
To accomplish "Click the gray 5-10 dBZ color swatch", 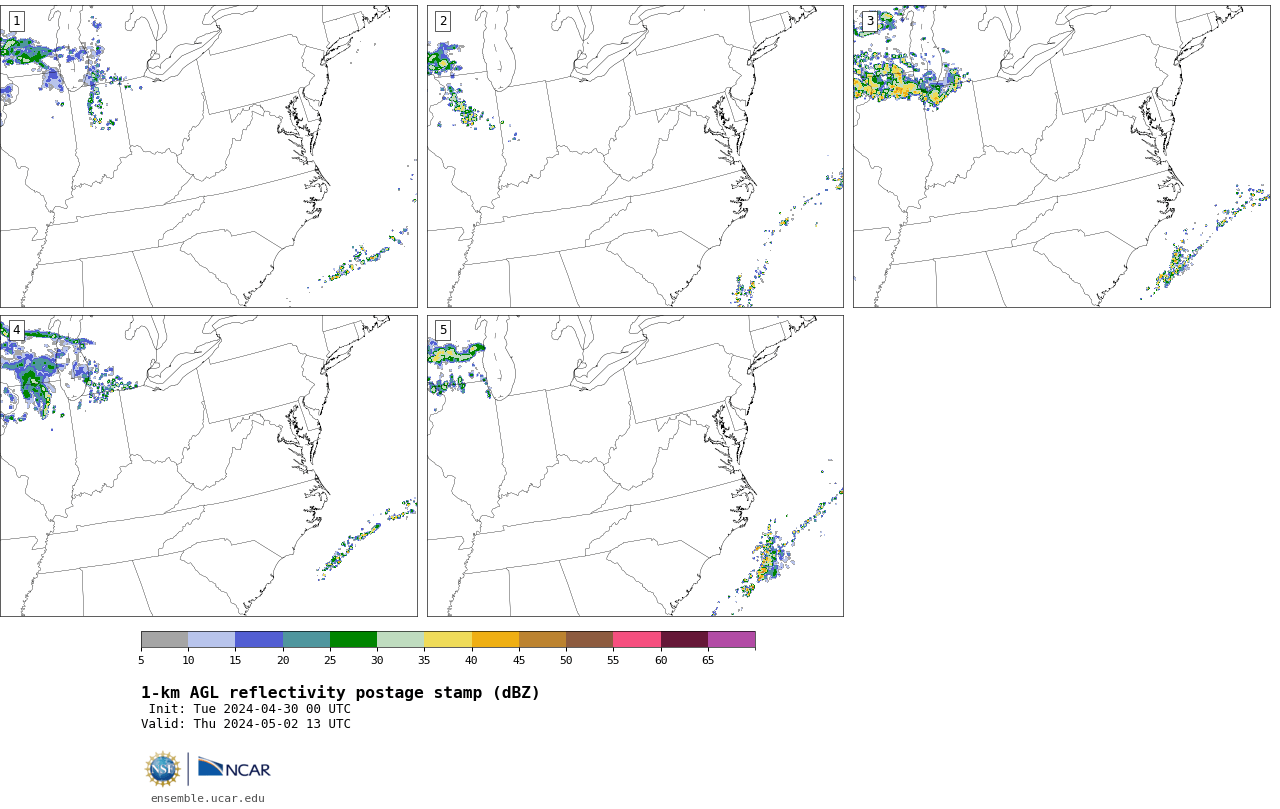I will [x=164, y=640].
